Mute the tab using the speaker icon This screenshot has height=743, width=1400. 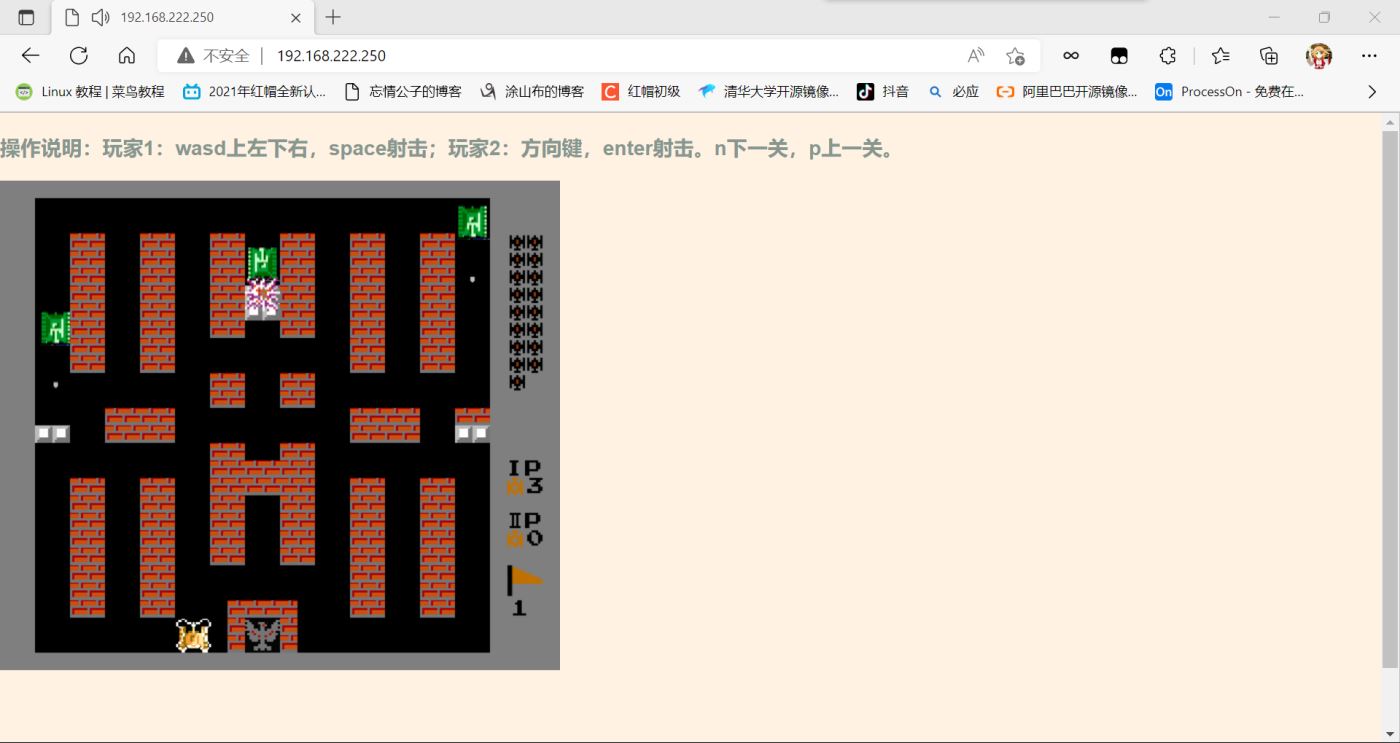click(100, 17)
